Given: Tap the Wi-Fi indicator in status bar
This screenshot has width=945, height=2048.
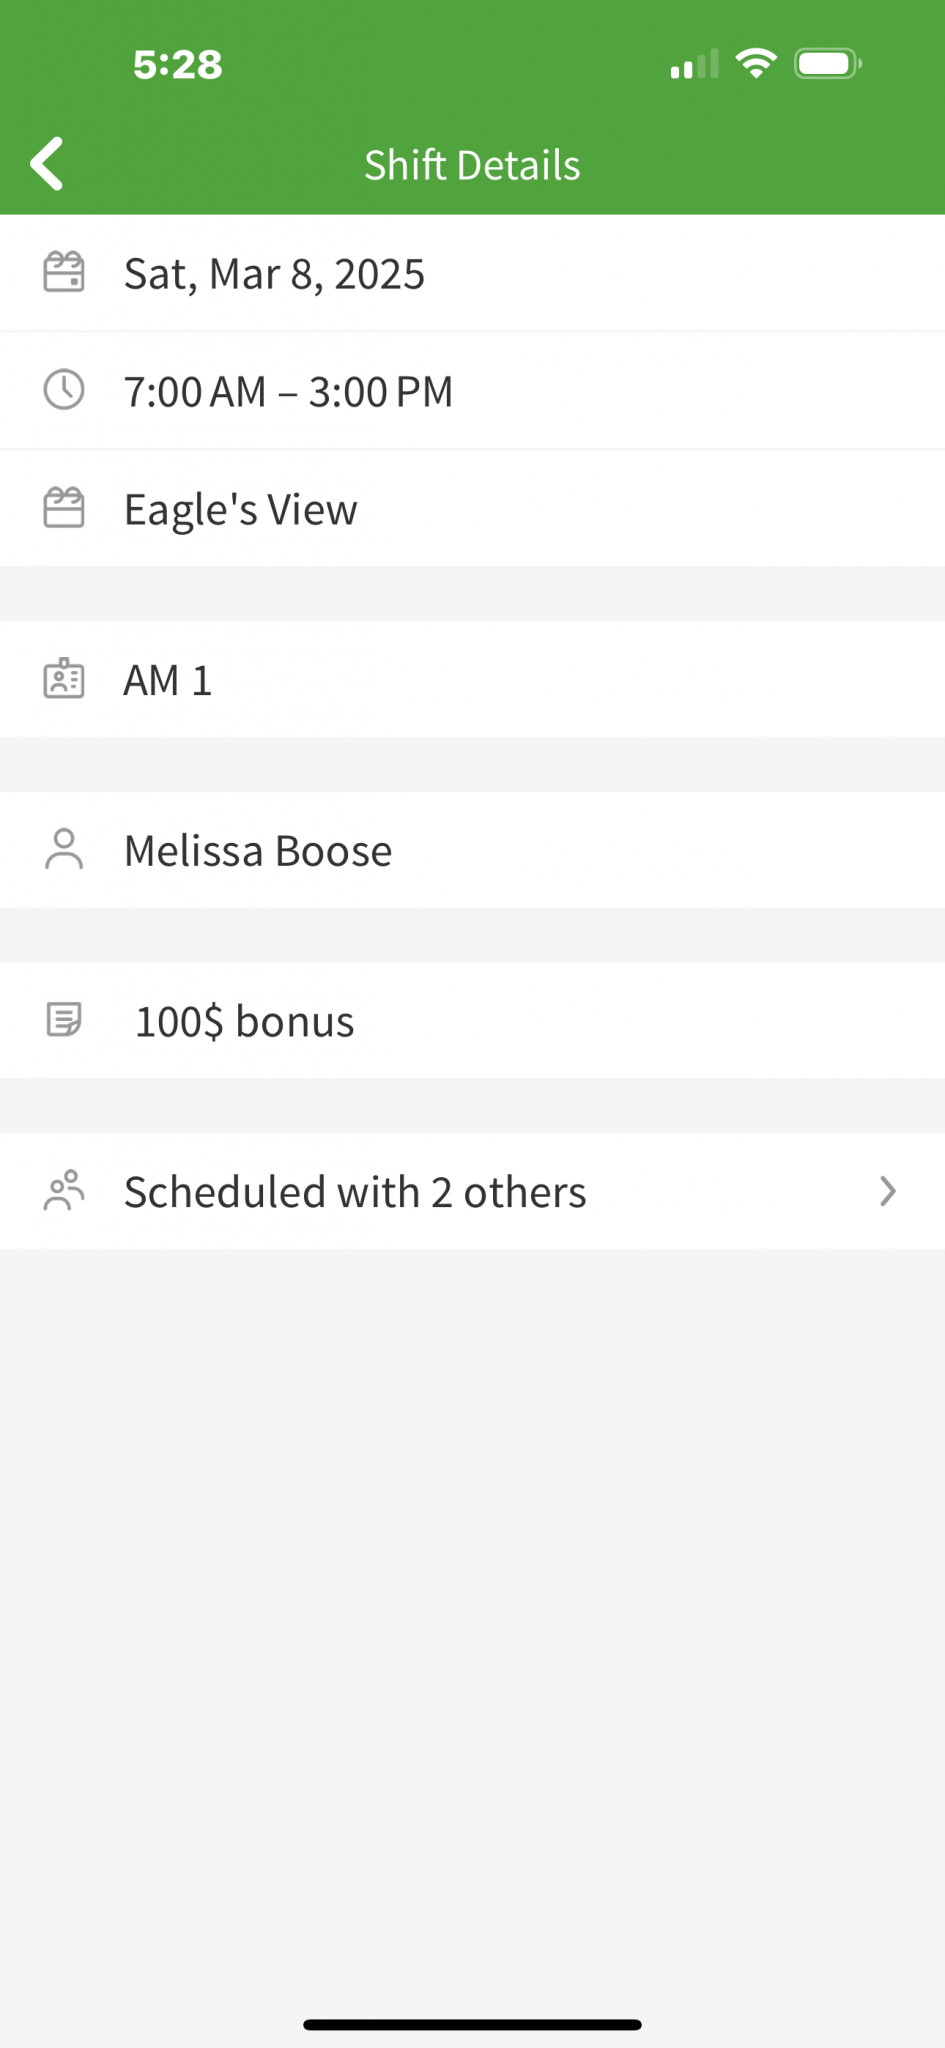Looking at the screenshot, I should tap(756, 64).
